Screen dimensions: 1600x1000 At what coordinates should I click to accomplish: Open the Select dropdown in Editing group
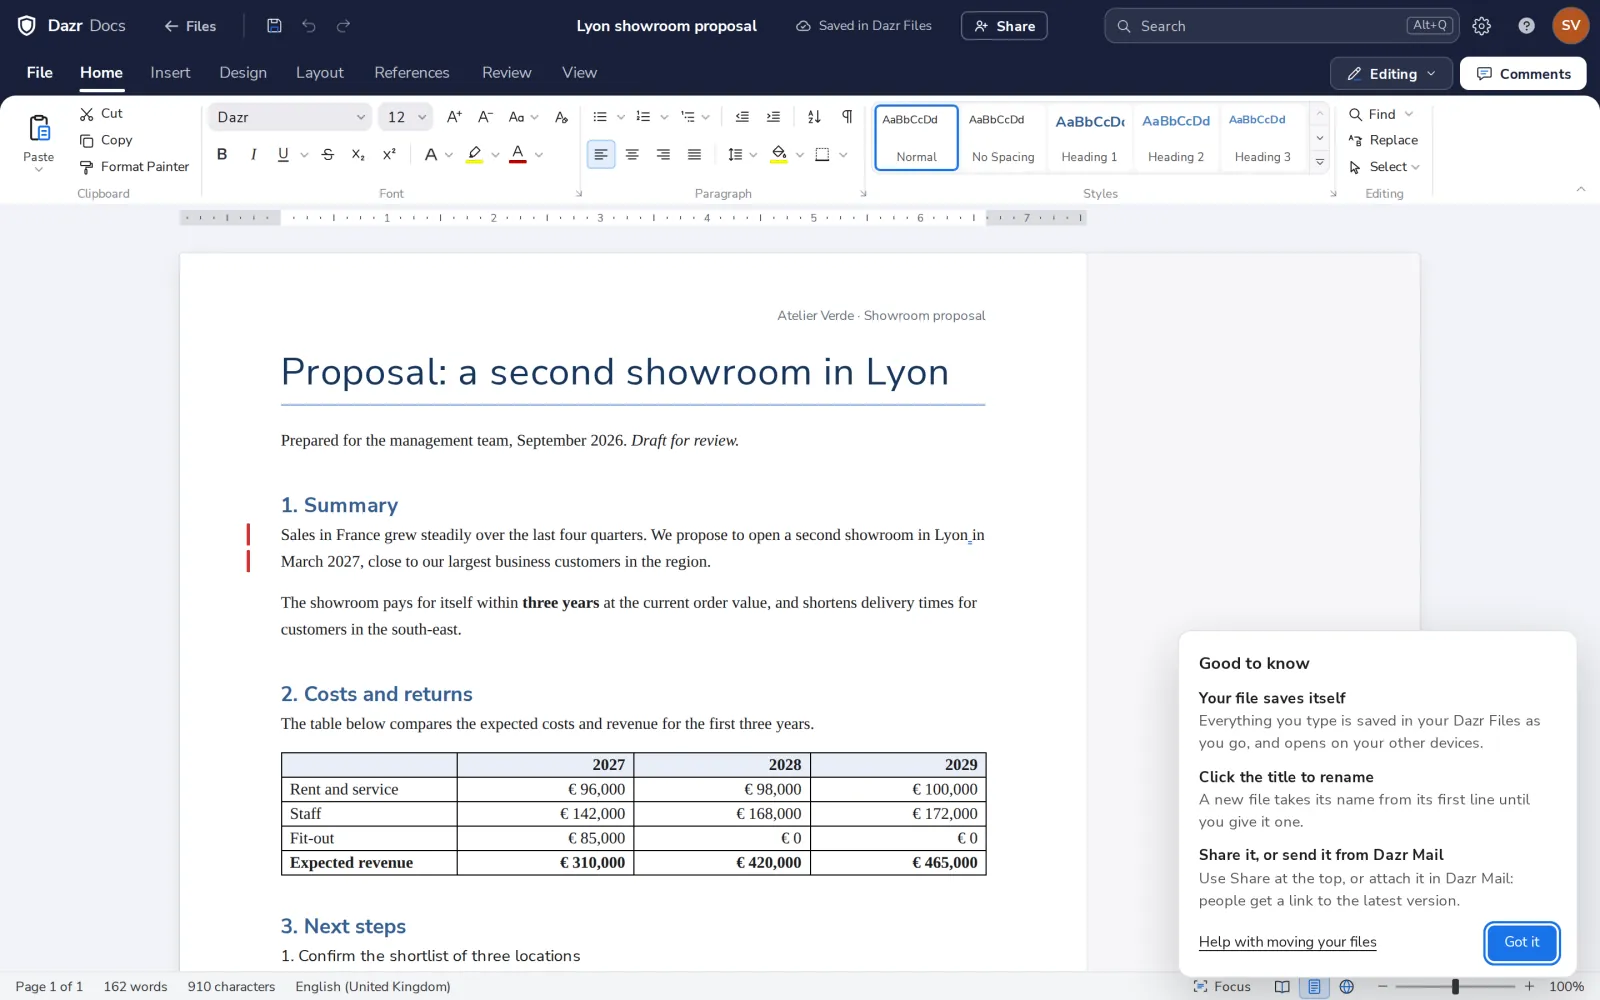click(x=1384, y=167)
